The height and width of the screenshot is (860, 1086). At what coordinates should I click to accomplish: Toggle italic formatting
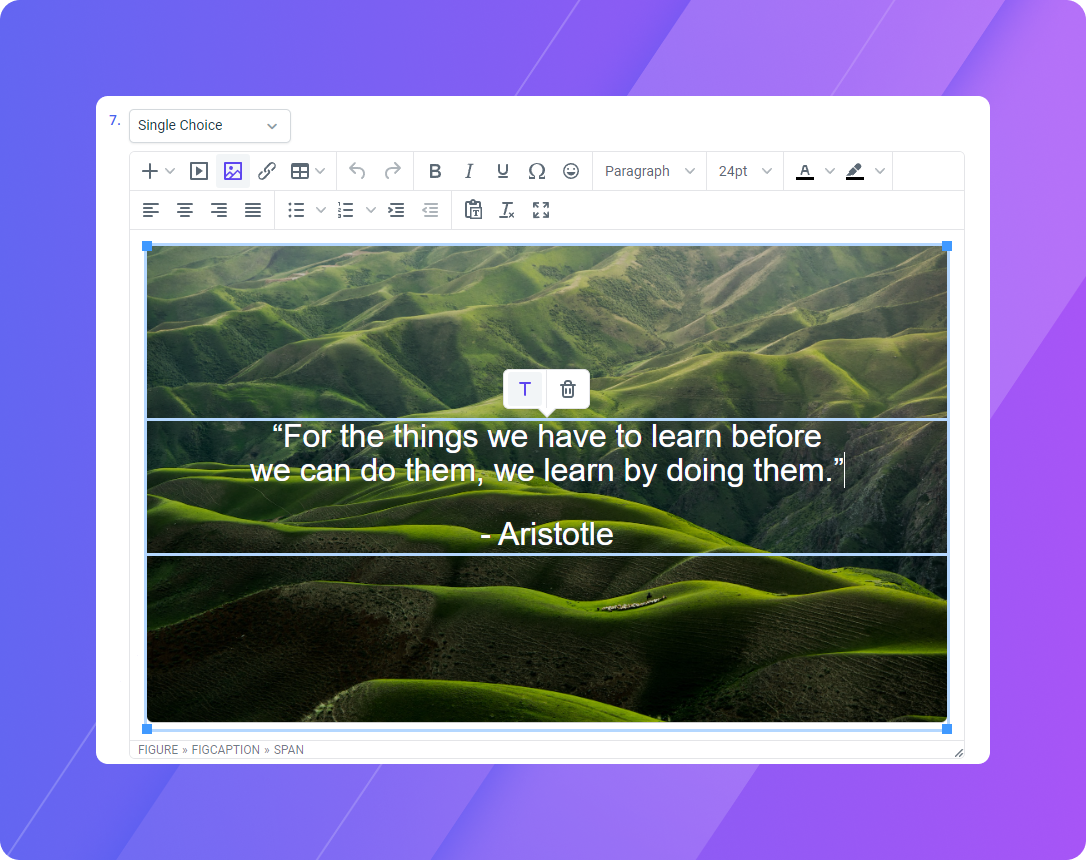(x=469, y=171)
